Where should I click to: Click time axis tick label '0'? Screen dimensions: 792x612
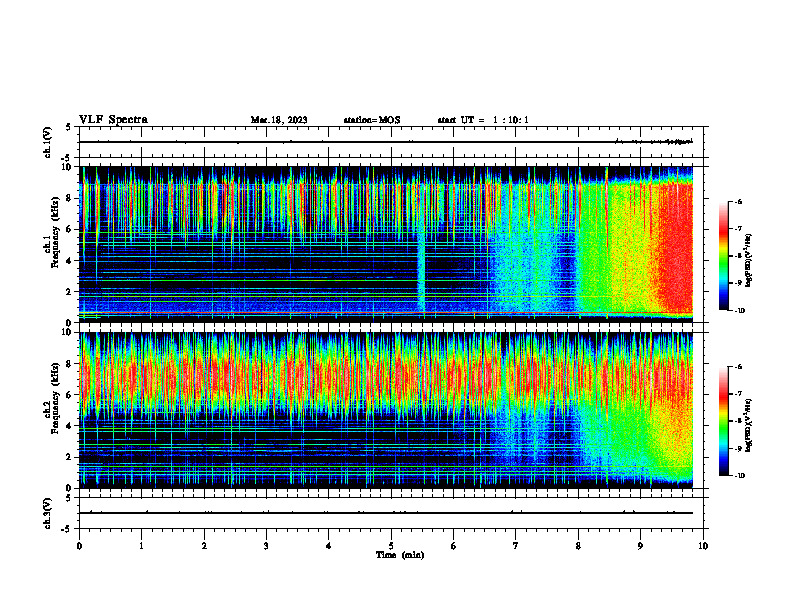[79, 546]
